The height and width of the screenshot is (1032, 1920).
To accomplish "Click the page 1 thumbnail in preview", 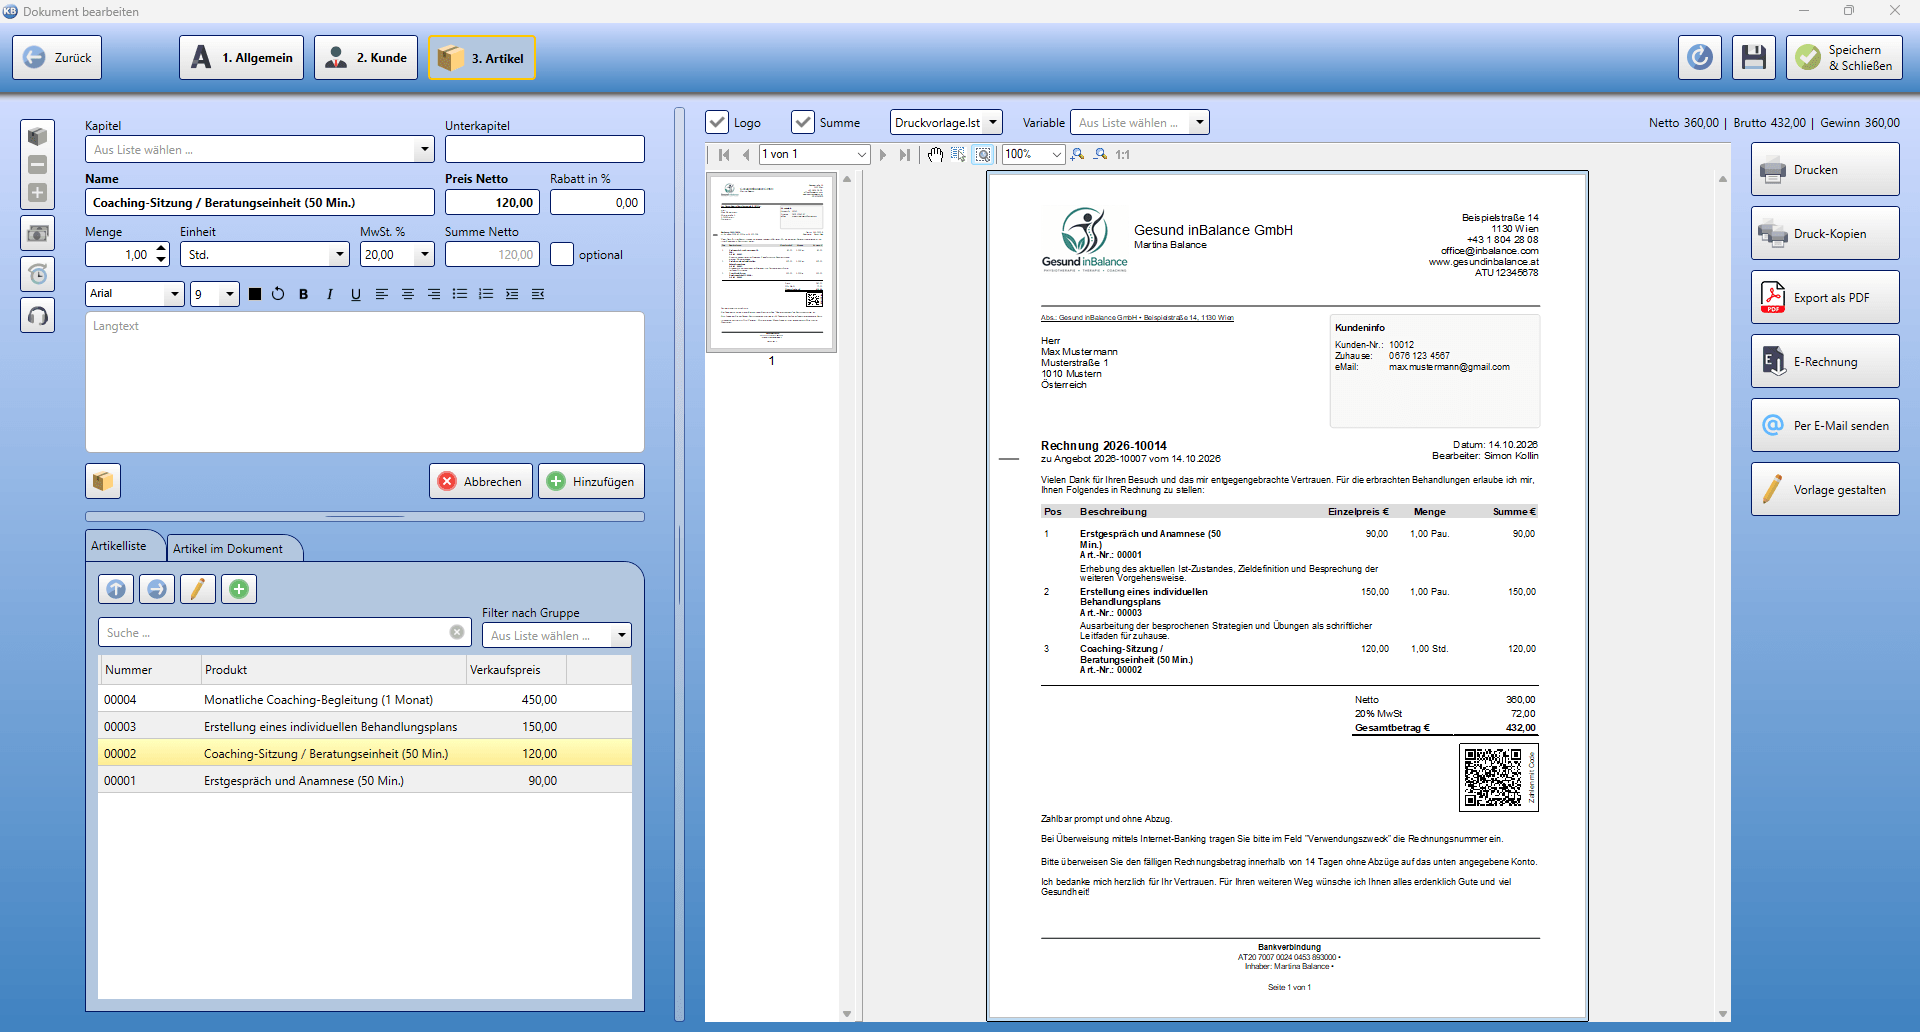I will pos(771,263).
